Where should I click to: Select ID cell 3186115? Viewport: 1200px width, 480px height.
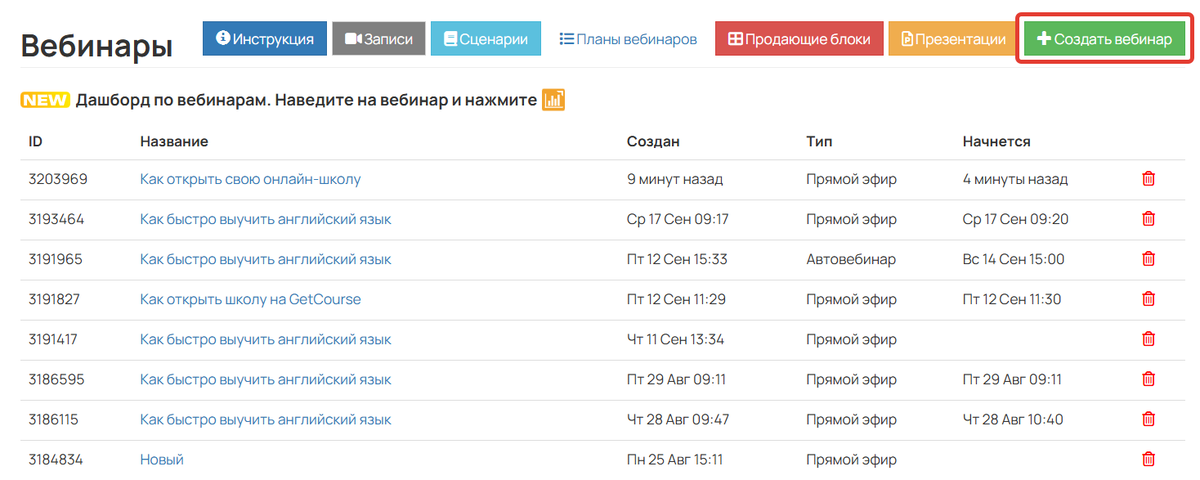(54, 419)
